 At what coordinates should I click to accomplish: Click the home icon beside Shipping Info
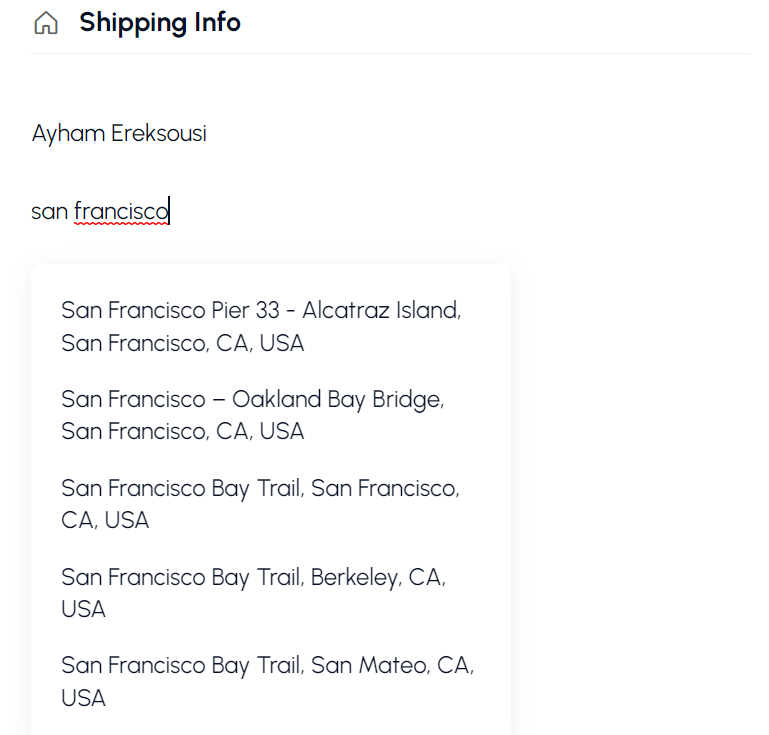tap(46, 23)
